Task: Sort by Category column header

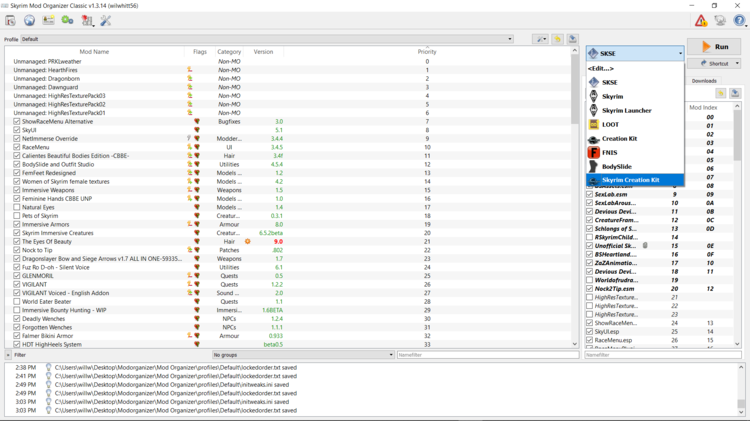Action: 229,52
